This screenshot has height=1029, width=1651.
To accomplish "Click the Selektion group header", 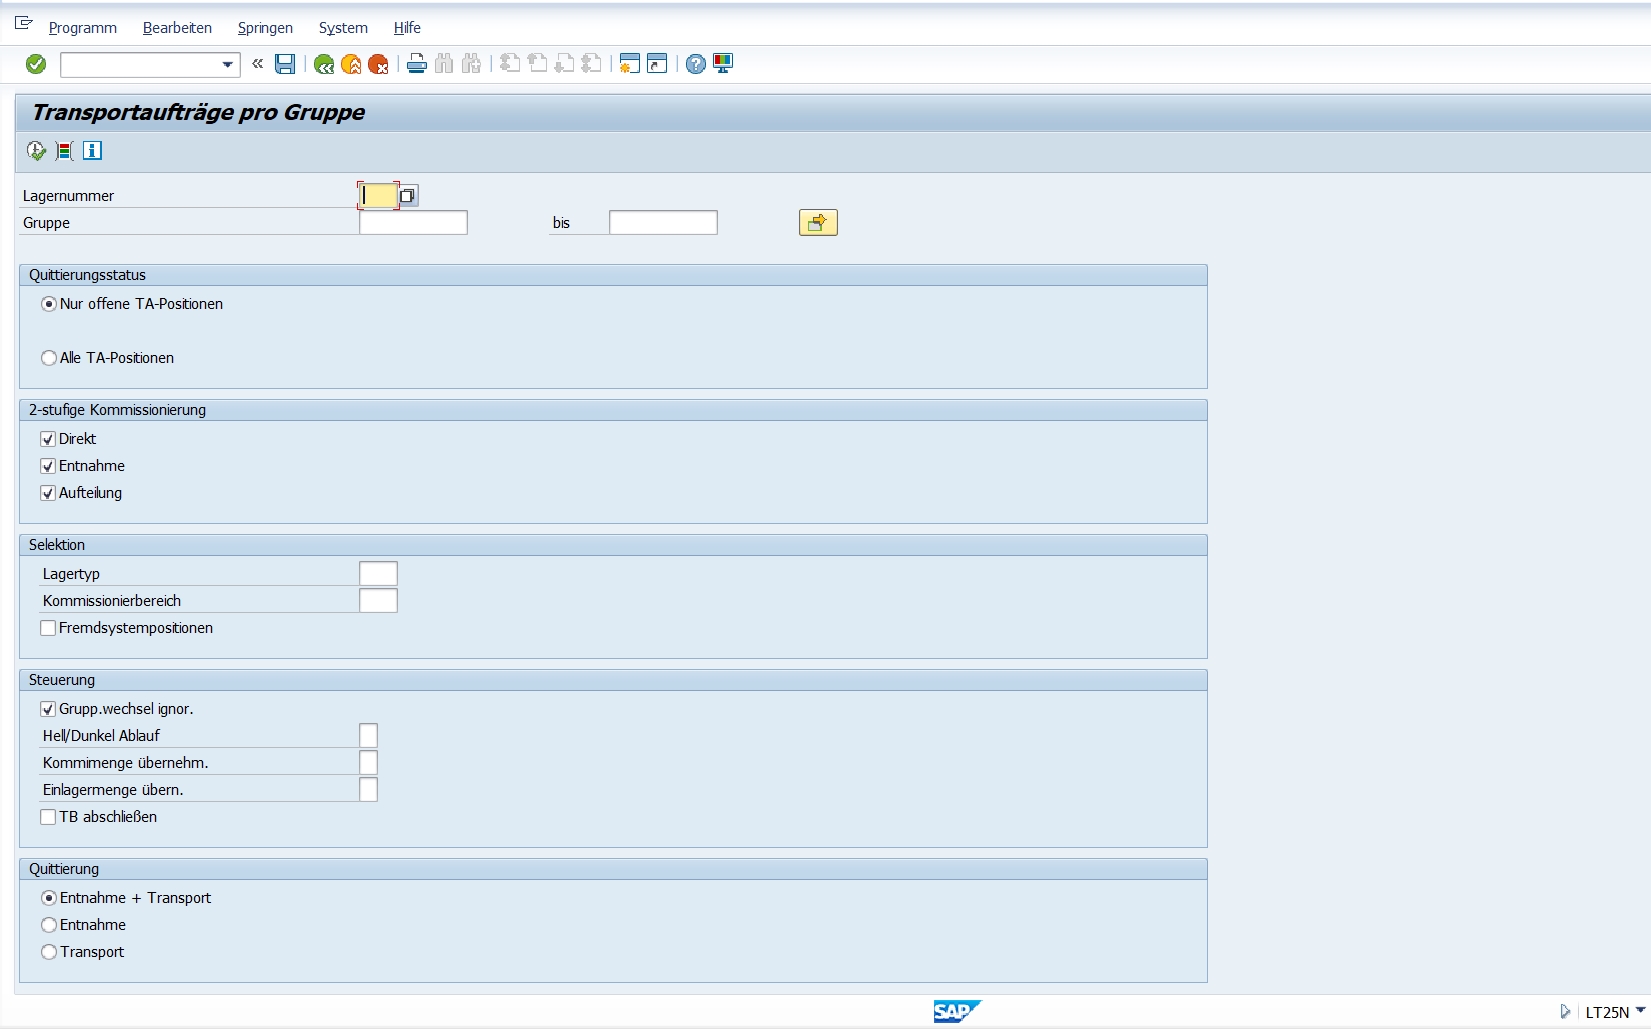I will 613,545.
